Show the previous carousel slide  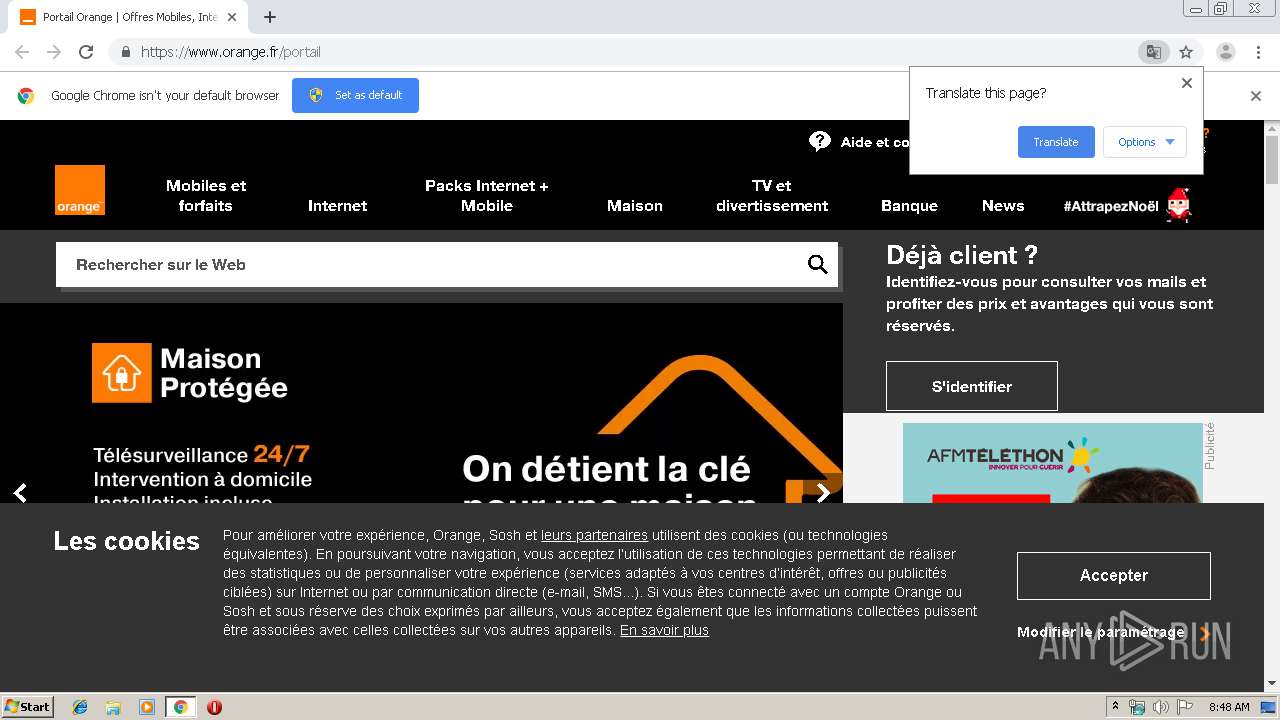20,492
